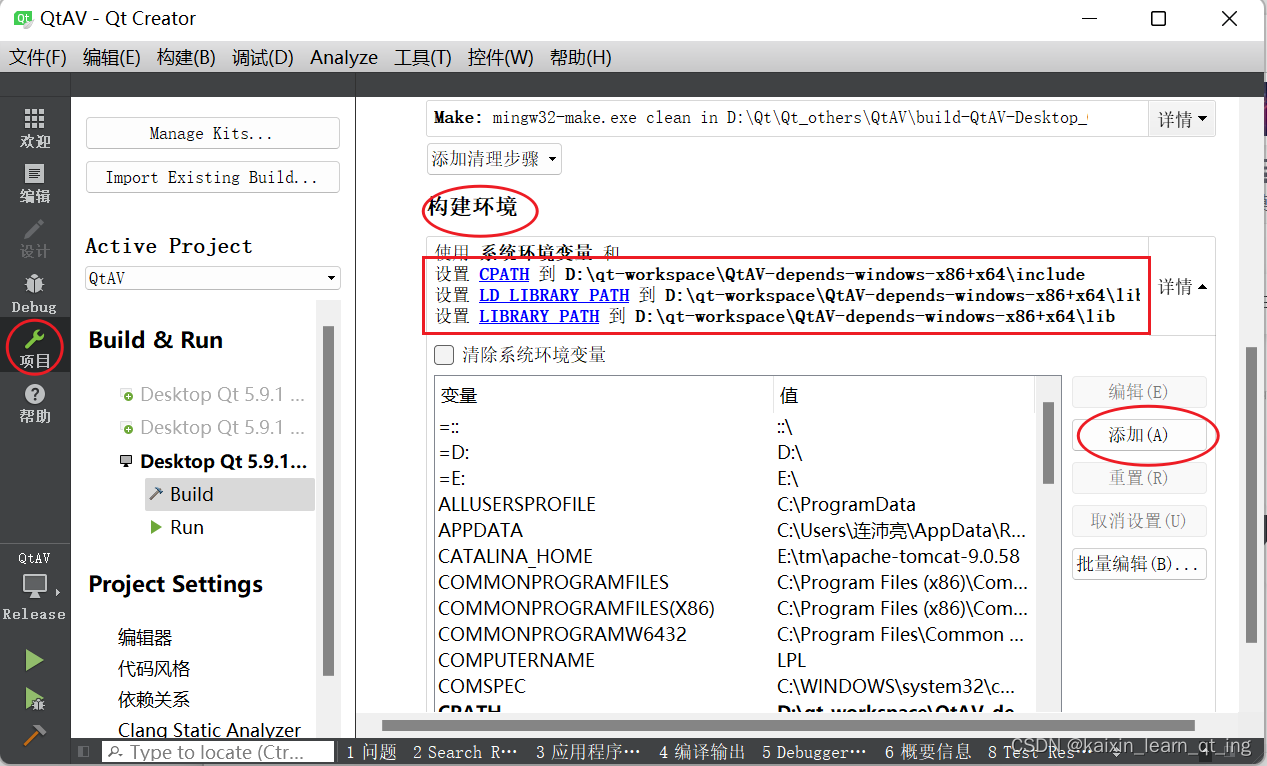Open the Window (控件) menu

point(500,57)
